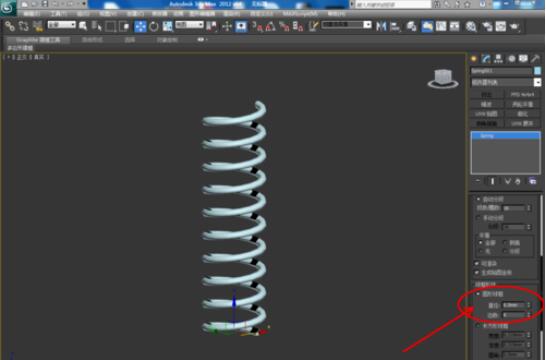Open the selection filter dropdown
546x360 pixels.
(x=62, y=25)
